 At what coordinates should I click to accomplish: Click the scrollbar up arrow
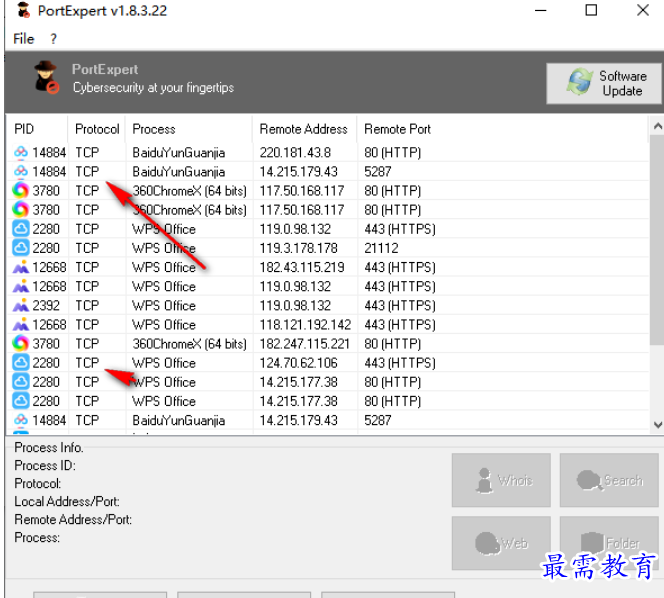click(657, 126)
